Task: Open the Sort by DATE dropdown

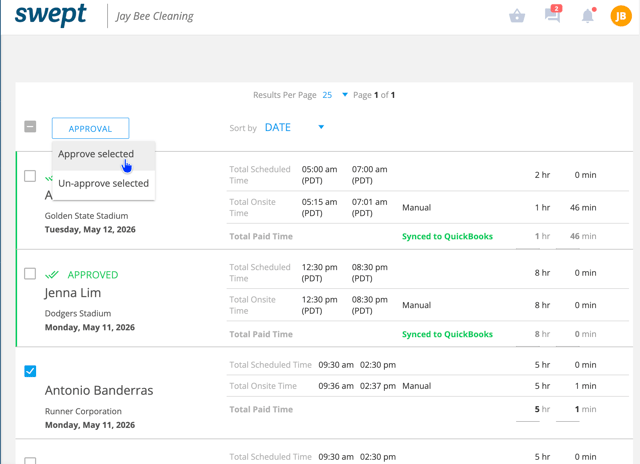Action: [294, 127]
